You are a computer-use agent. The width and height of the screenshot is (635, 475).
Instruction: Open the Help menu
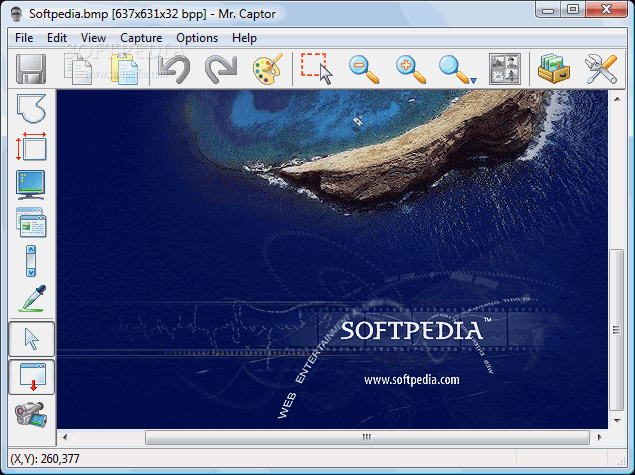[244, 38]
